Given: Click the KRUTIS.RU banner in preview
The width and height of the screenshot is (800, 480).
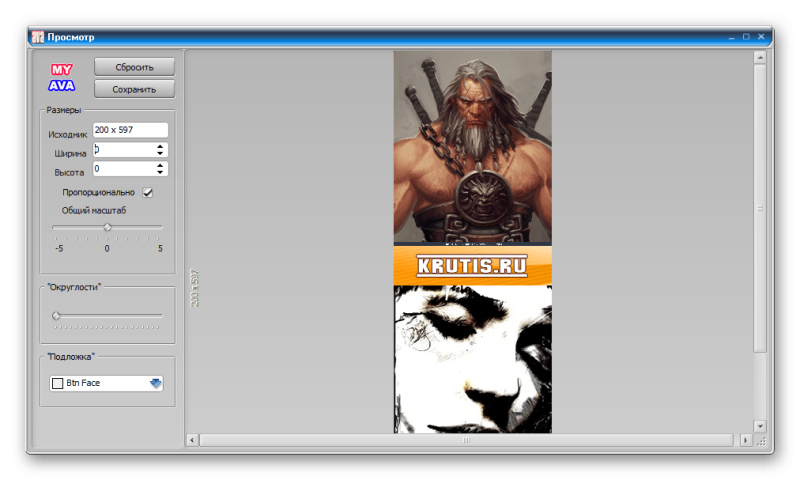Looking at the screenshot, I should click(472, 265).
